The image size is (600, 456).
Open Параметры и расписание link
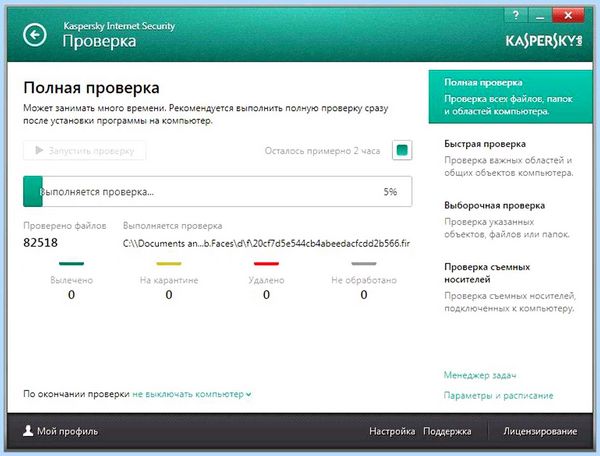tap(498, 396)
